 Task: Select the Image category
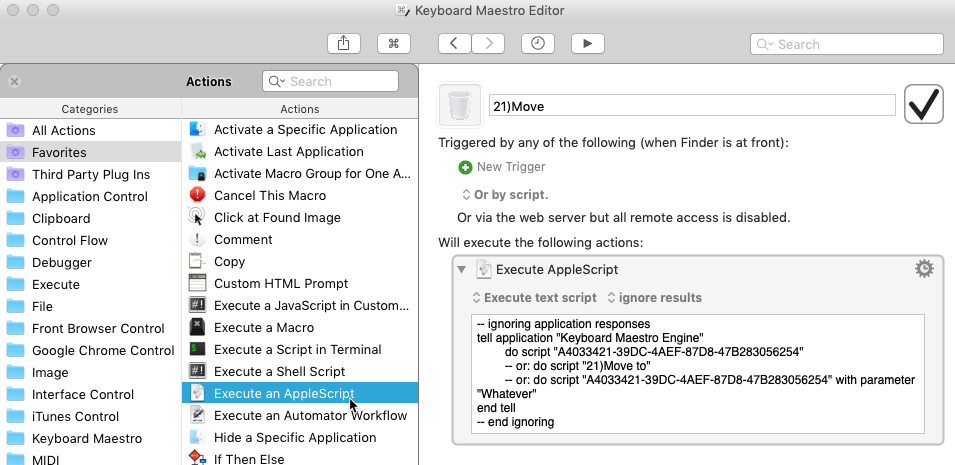91,372
